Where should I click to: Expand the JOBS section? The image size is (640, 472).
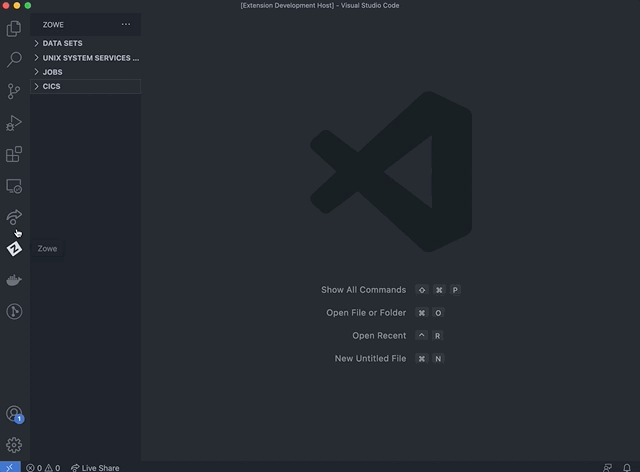pos(52,72)
